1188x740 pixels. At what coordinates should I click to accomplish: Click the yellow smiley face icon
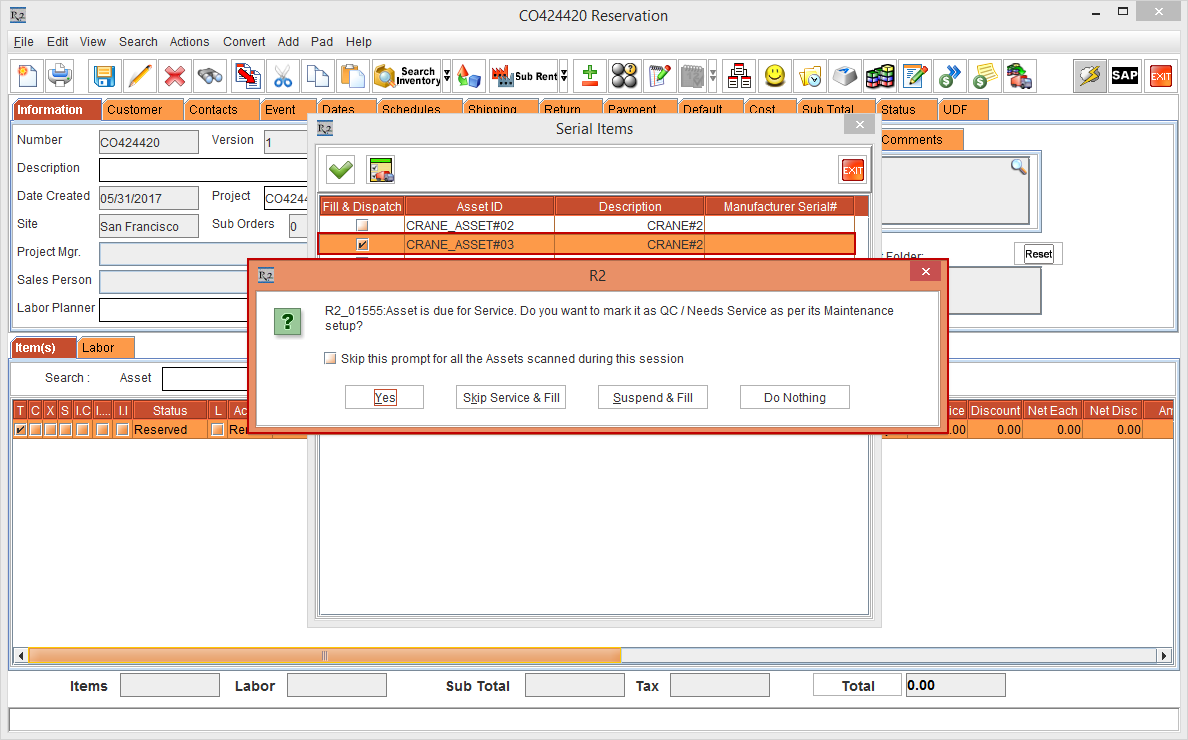[x=774, y=76]
